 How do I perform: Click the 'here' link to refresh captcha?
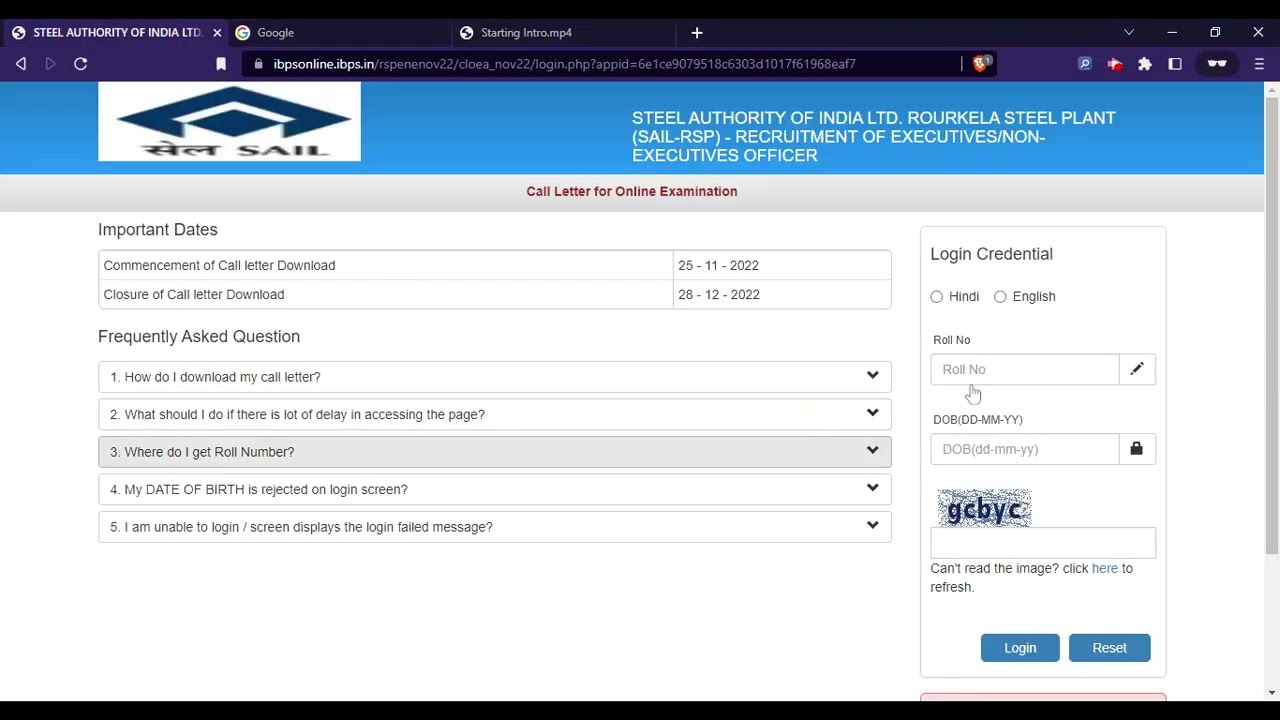[1105, 568]
